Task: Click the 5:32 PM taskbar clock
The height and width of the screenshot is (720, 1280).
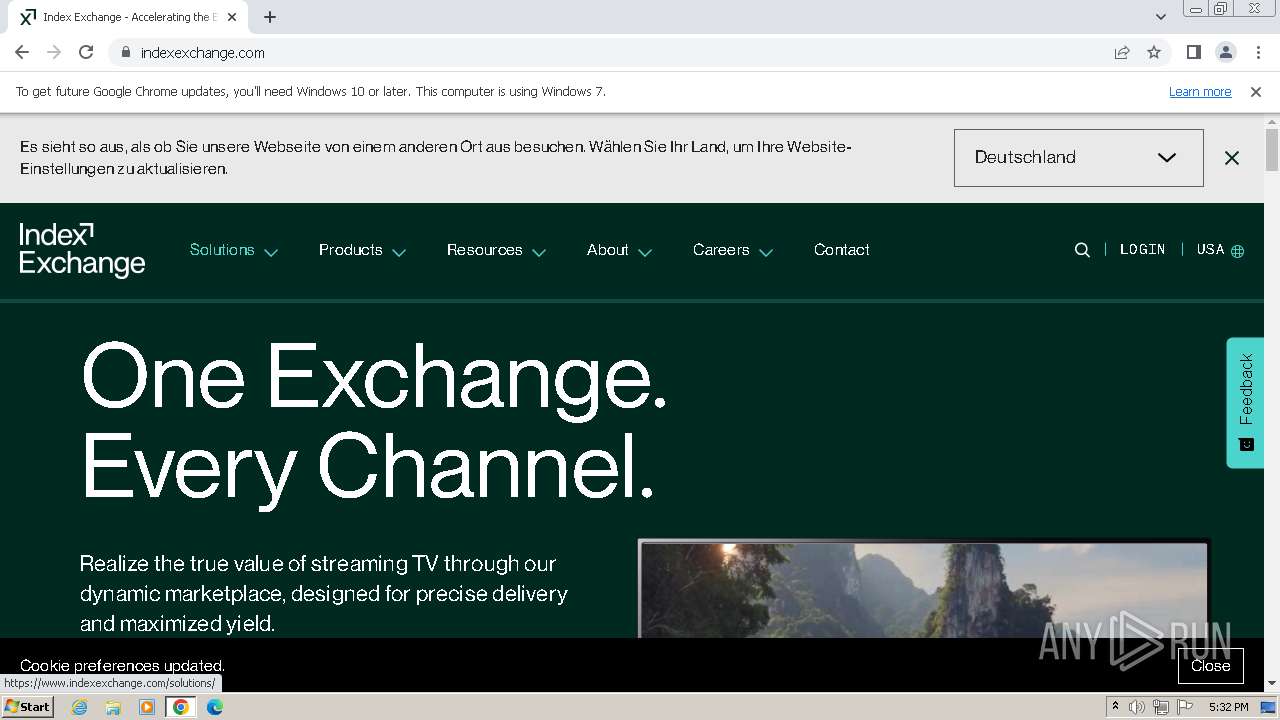Action: pyautogui.click(x=1228, y=707)
